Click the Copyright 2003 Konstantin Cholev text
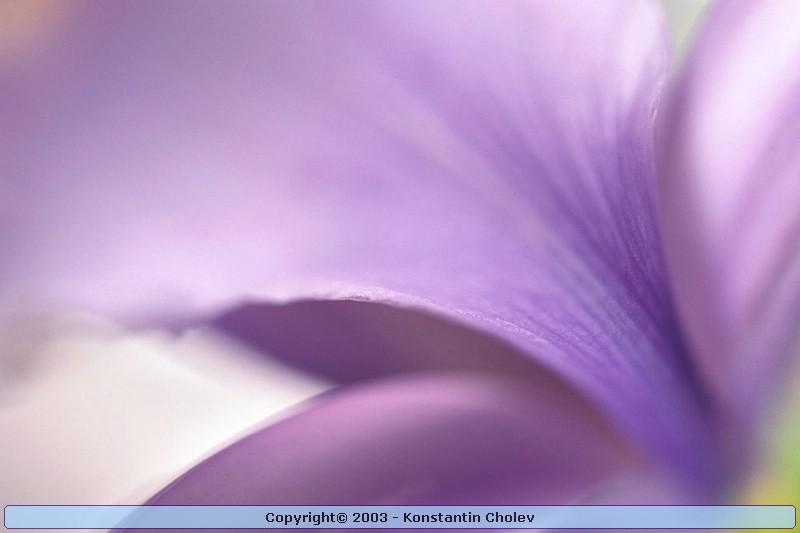The image size is (800, 533). pyautogui.click(x=399, y=517)
